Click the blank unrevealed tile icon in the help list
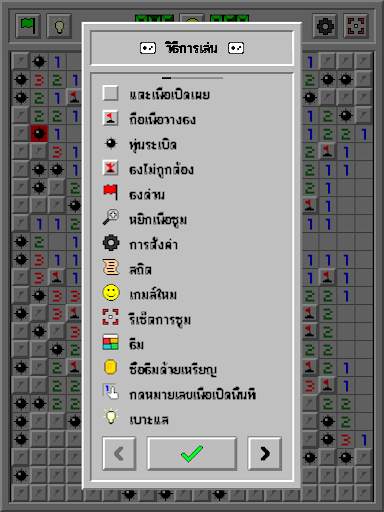This screenshot has height=512, width=384. pyautogui.click(x=110, y=93)
